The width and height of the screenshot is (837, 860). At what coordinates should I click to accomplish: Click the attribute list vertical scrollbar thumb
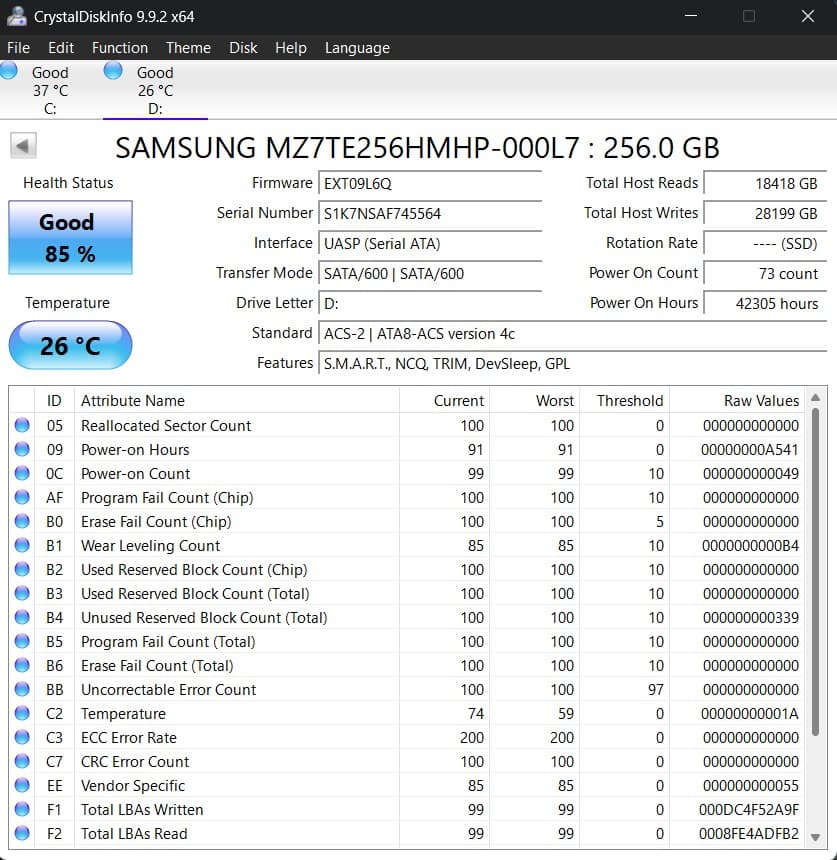click(816, 572)
